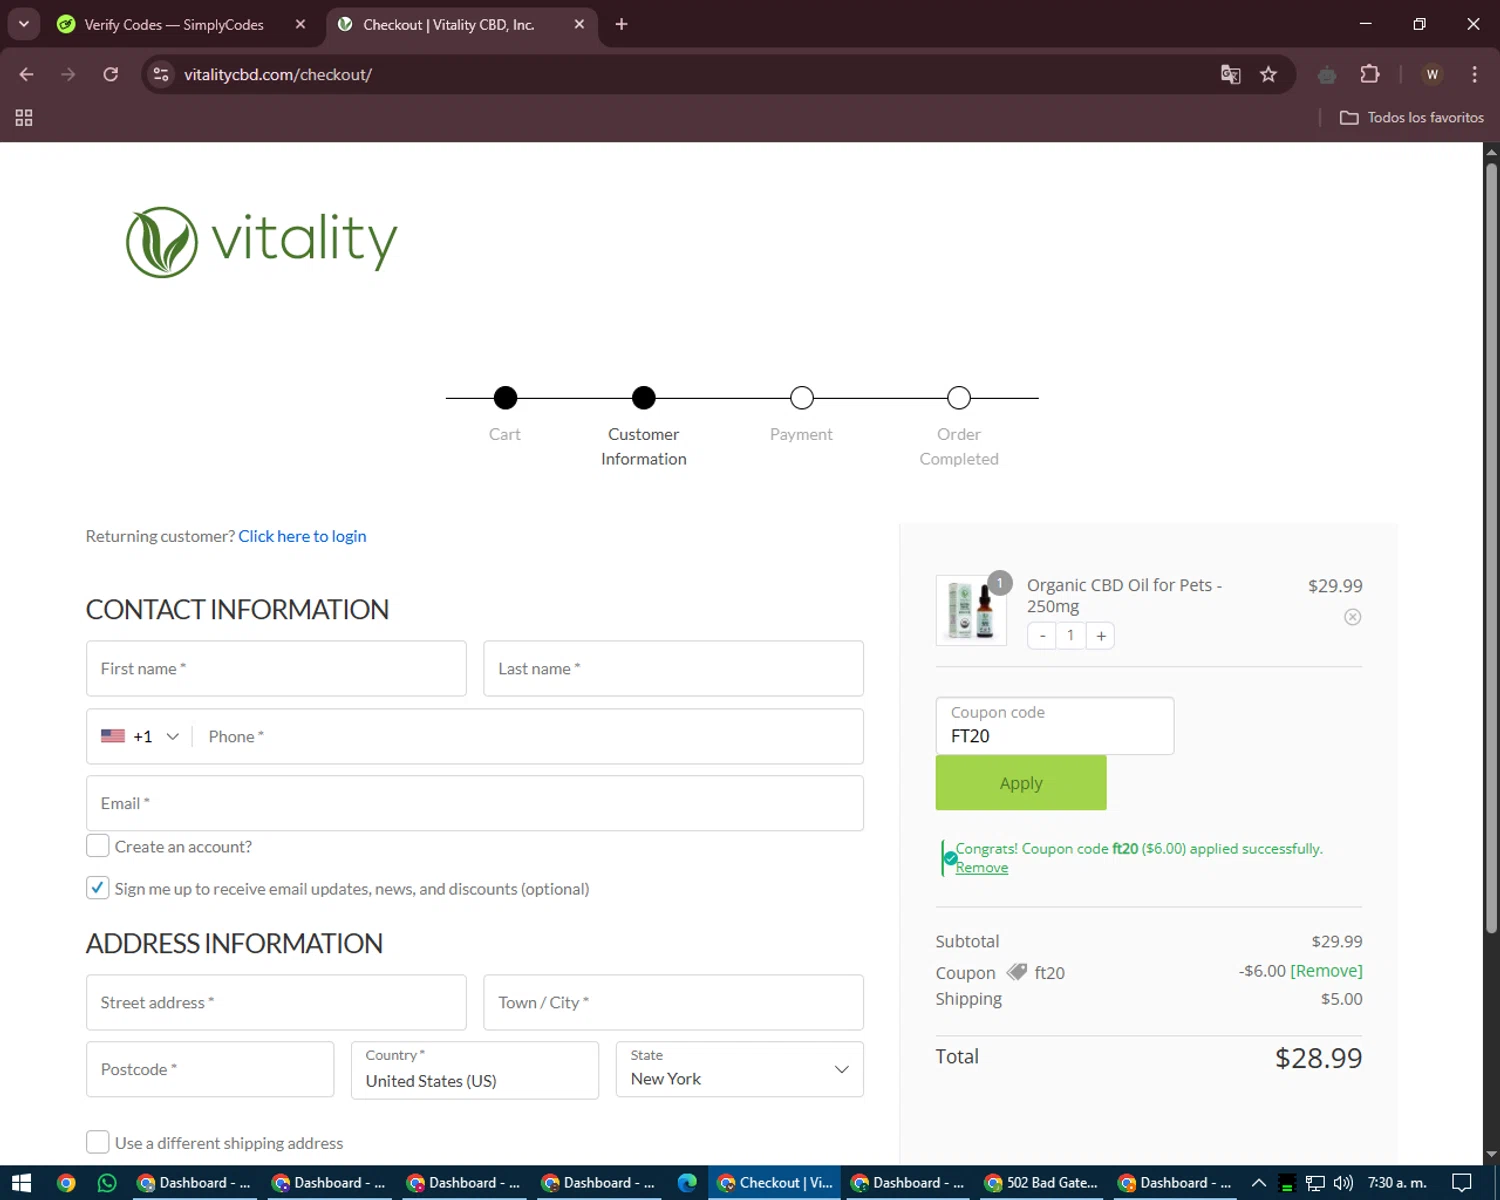This screenshot has height=1200, width=1500.
Task: Click the Street address field
Action: point(276,1003)
